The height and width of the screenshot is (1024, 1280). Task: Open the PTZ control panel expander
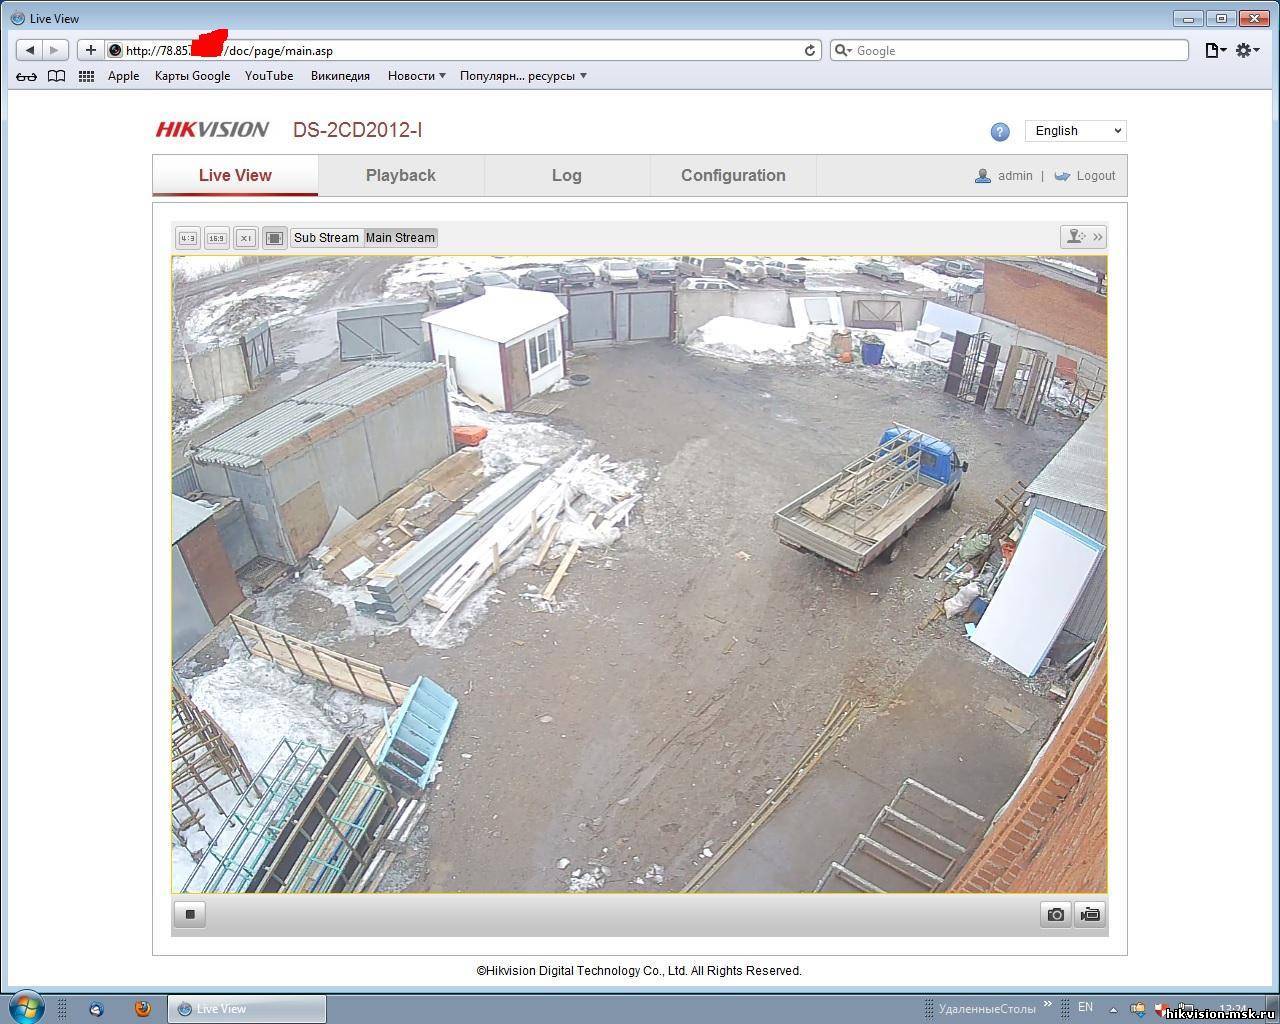1084,237
